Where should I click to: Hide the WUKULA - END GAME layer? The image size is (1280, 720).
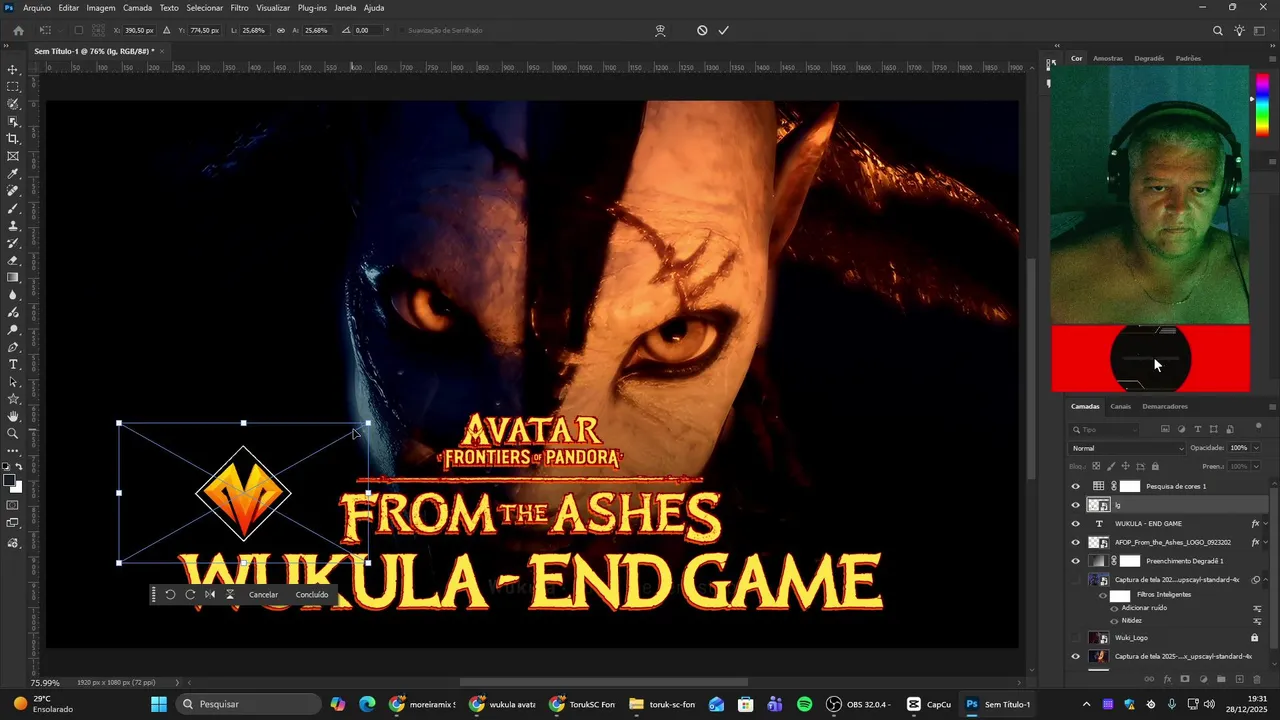[1076, 523]
